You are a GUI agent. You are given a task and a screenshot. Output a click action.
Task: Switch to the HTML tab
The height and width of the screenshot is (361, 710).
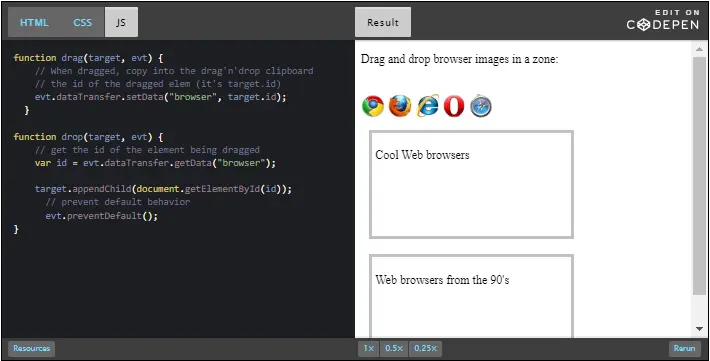(x=34, y=22)
